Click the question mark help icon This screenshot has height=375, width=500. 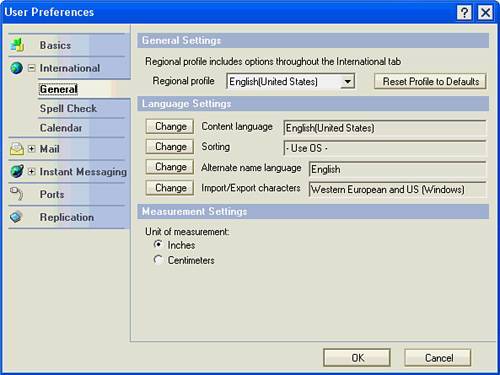pos(464,13)
